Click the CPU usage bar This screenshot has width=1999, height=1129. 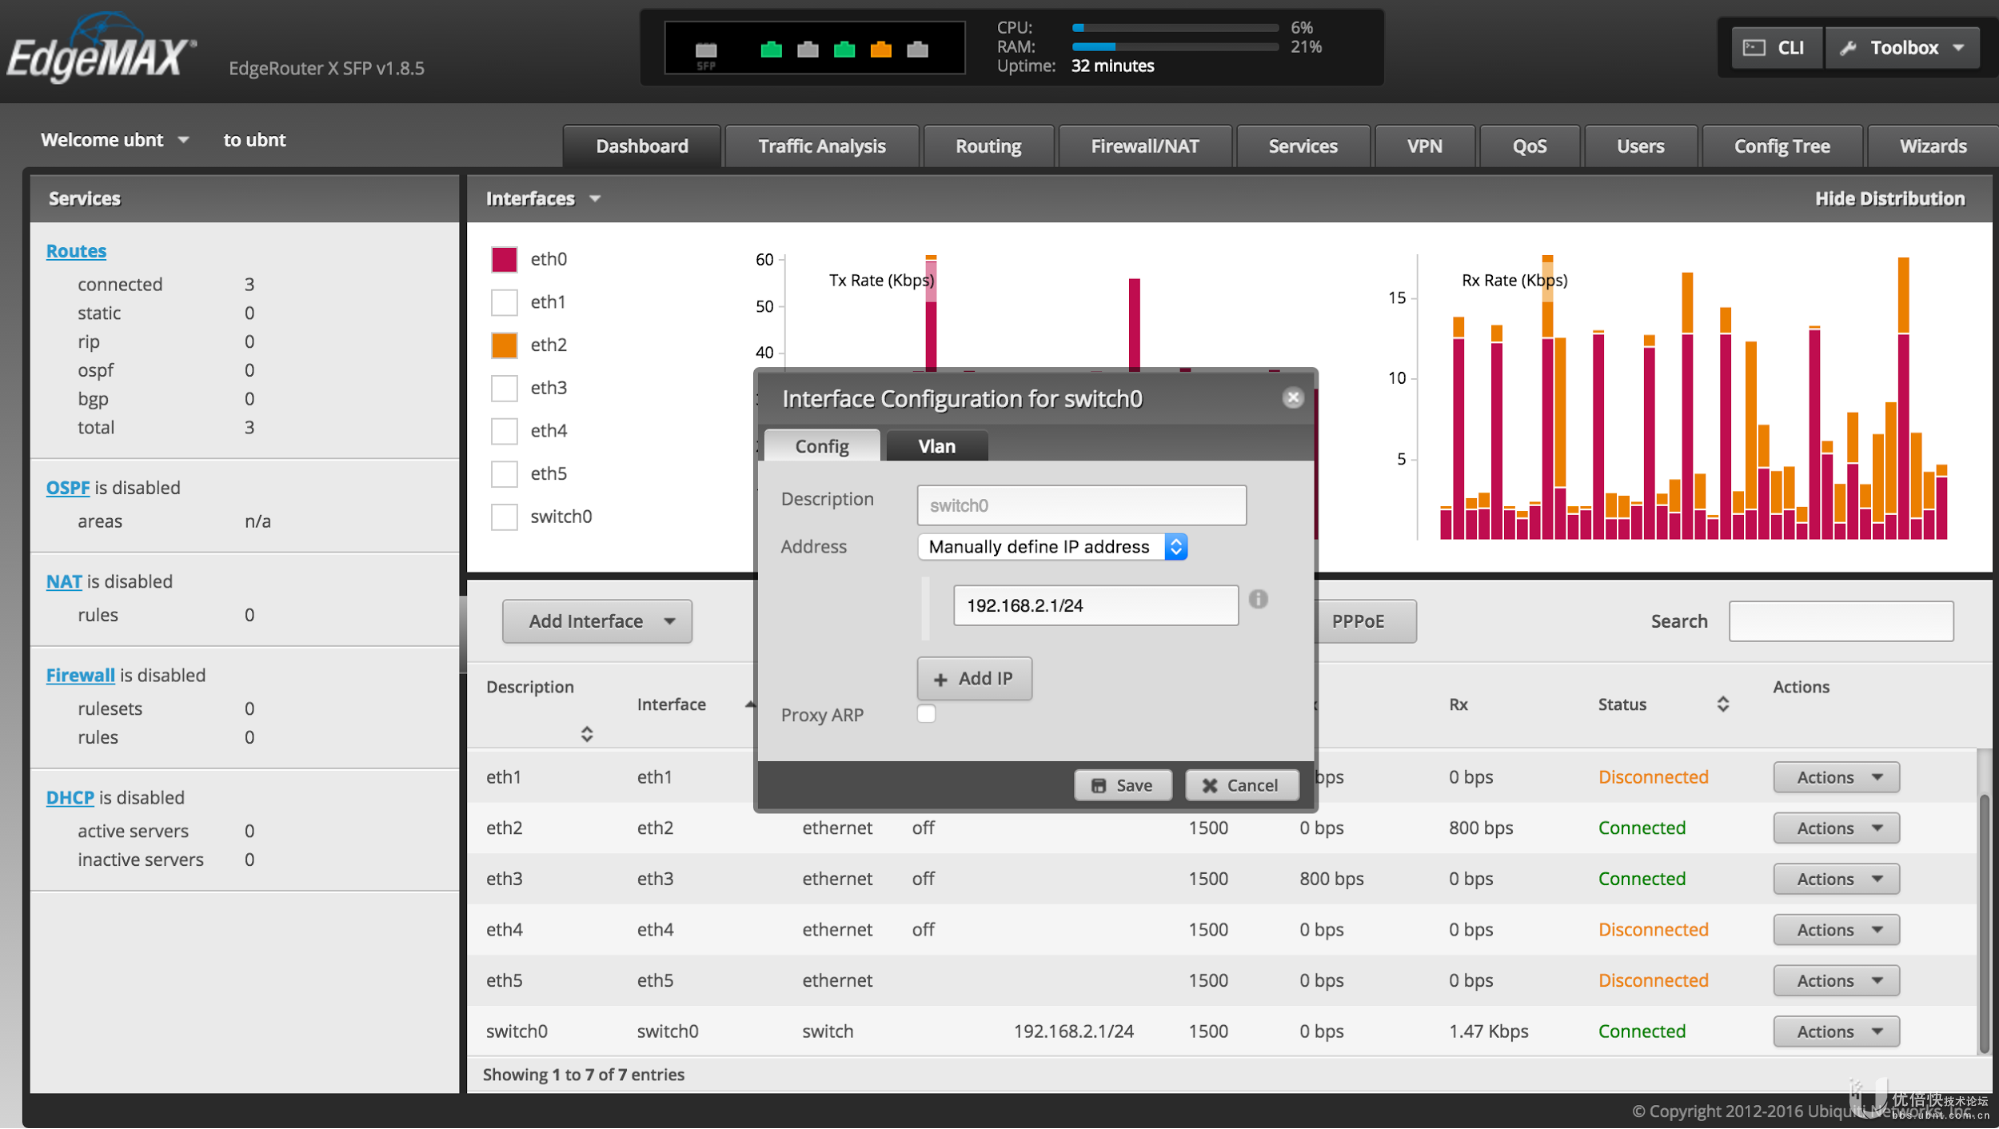coord(1175,28)
